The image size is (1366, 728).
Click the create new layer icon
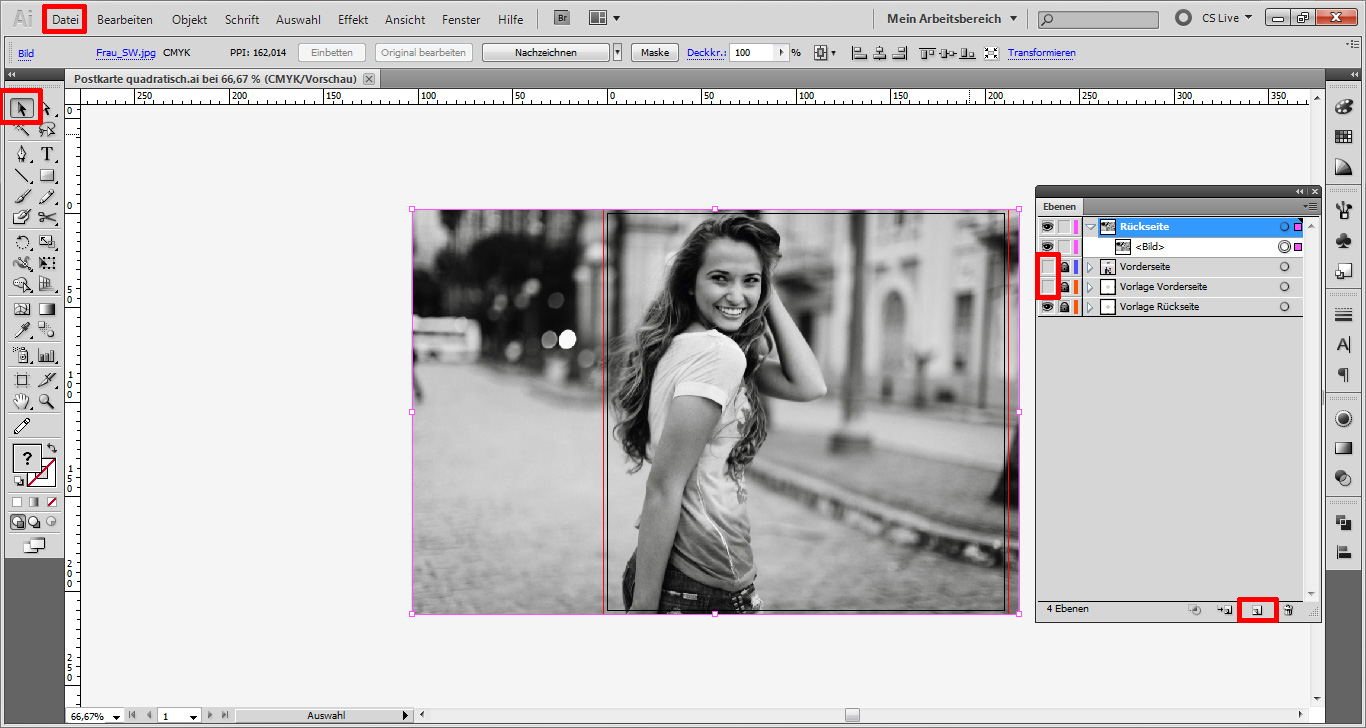click(1257, 610)
